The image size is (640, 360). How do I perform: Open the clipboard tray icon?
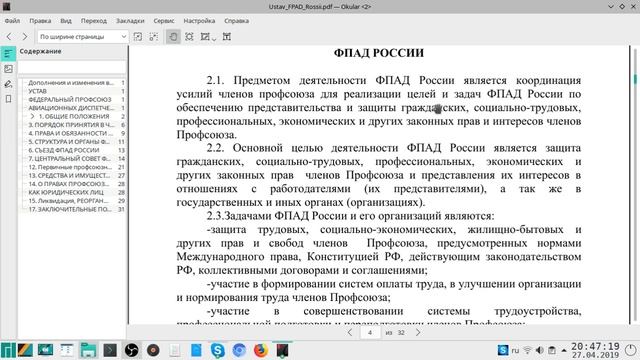(x=552, y=350)
